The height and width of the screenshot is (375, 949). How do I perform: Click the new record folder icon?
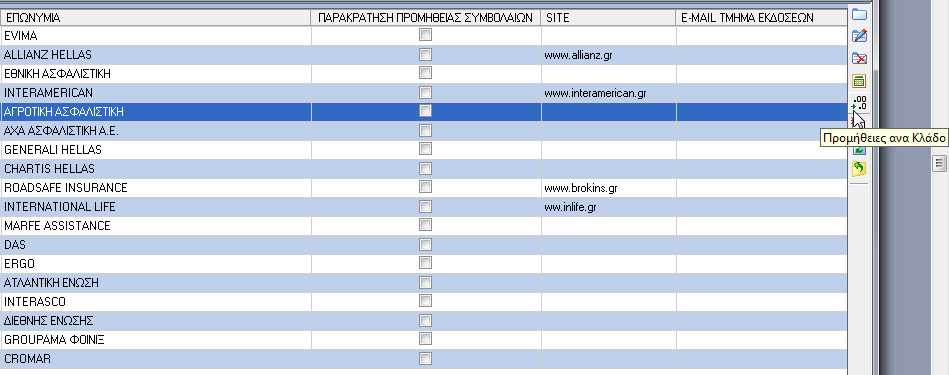click(x=859, y=15)
